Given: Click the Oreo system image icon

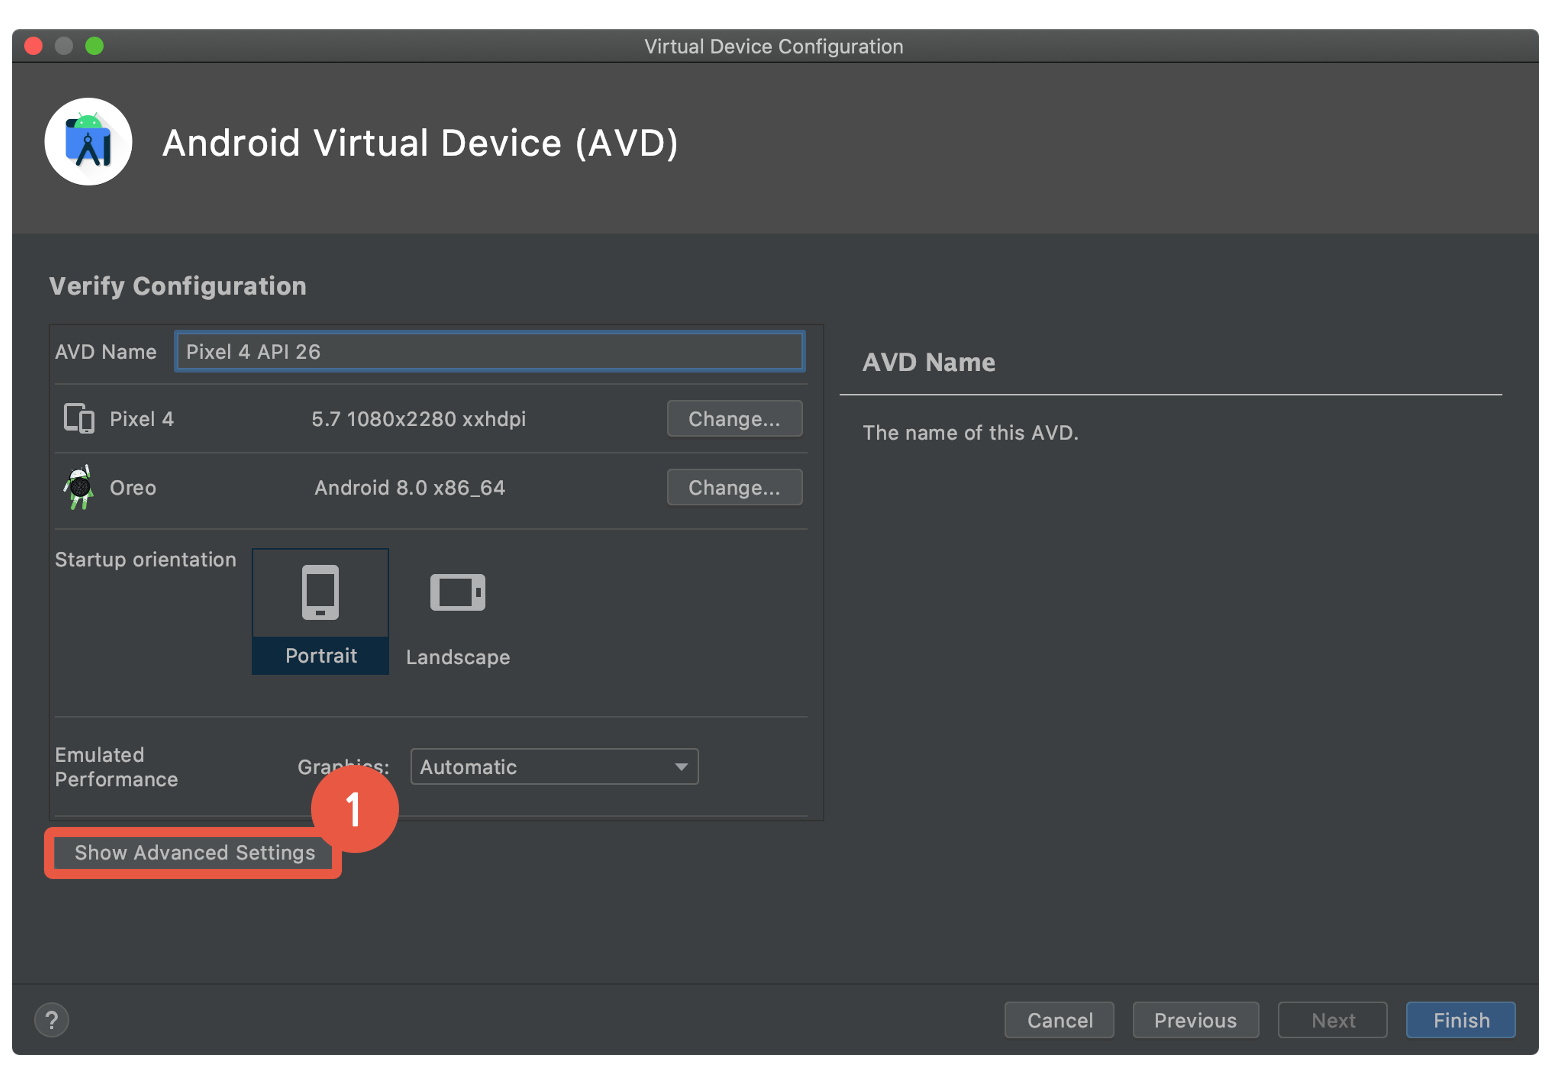Looking at the screenshot, I should [x=79, y=487].
